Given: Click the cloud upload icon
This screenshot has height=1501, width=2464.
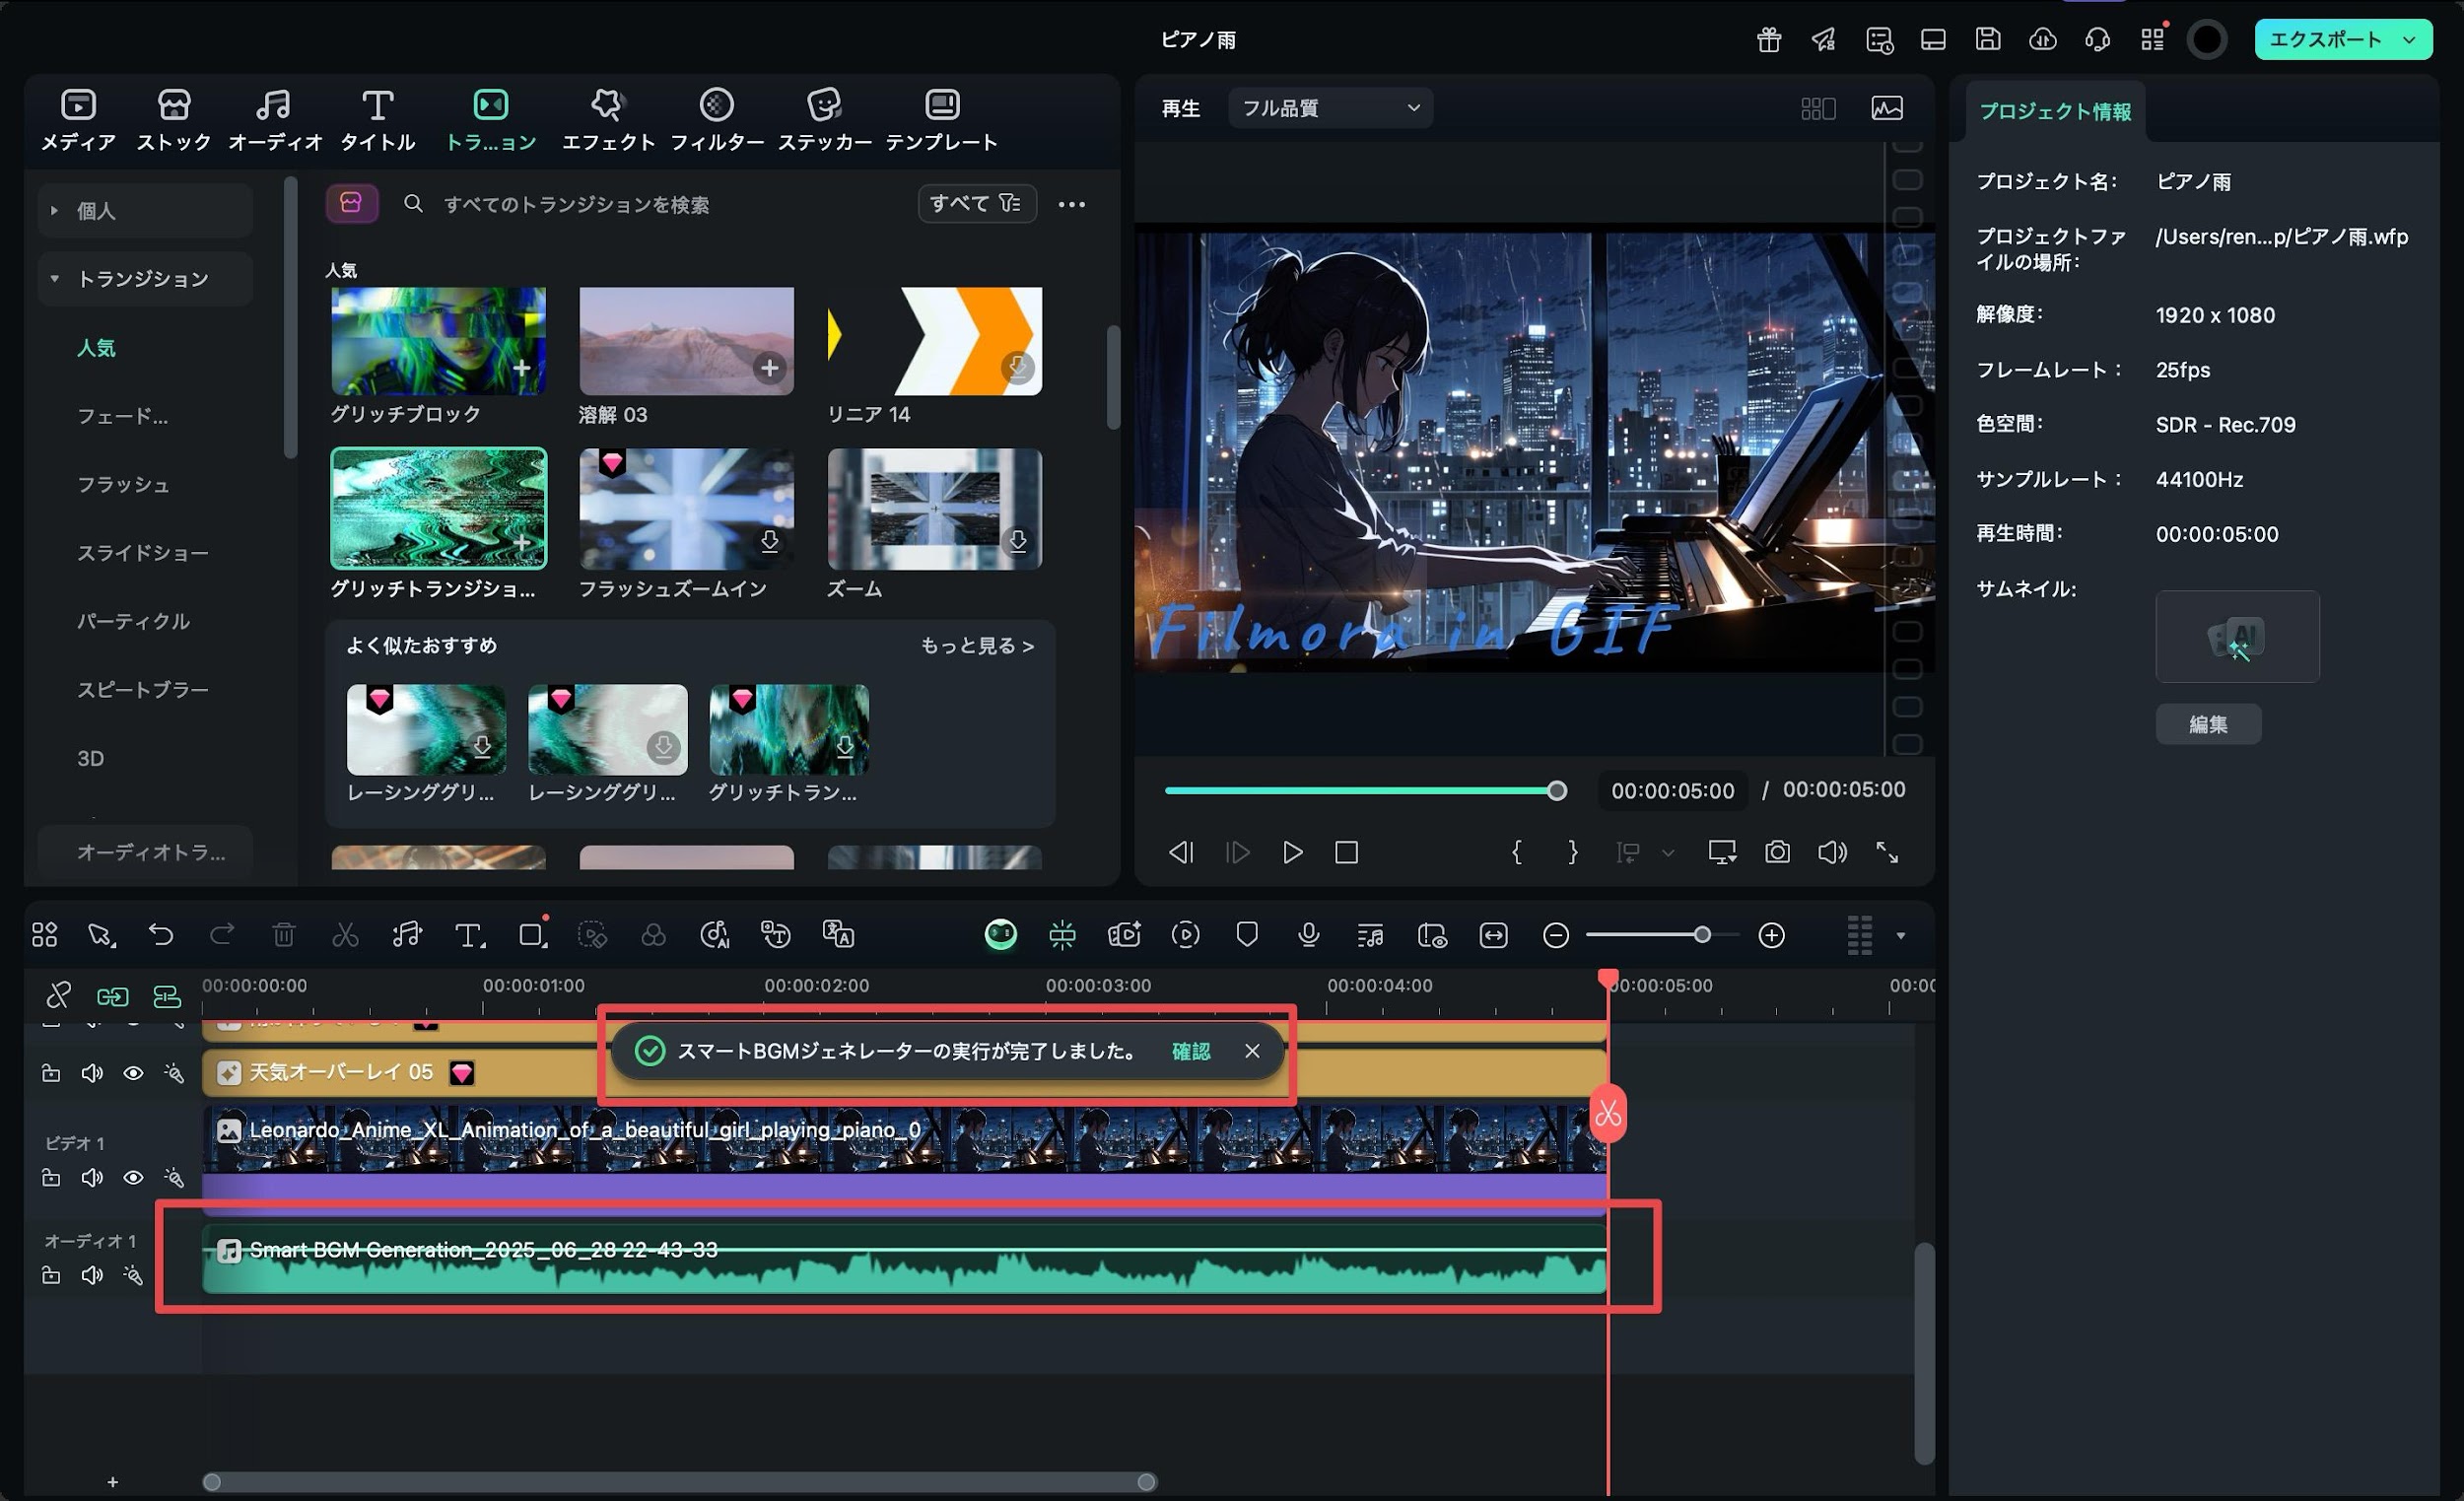Looking at the screenshot, I should (x=2043, y=40).
